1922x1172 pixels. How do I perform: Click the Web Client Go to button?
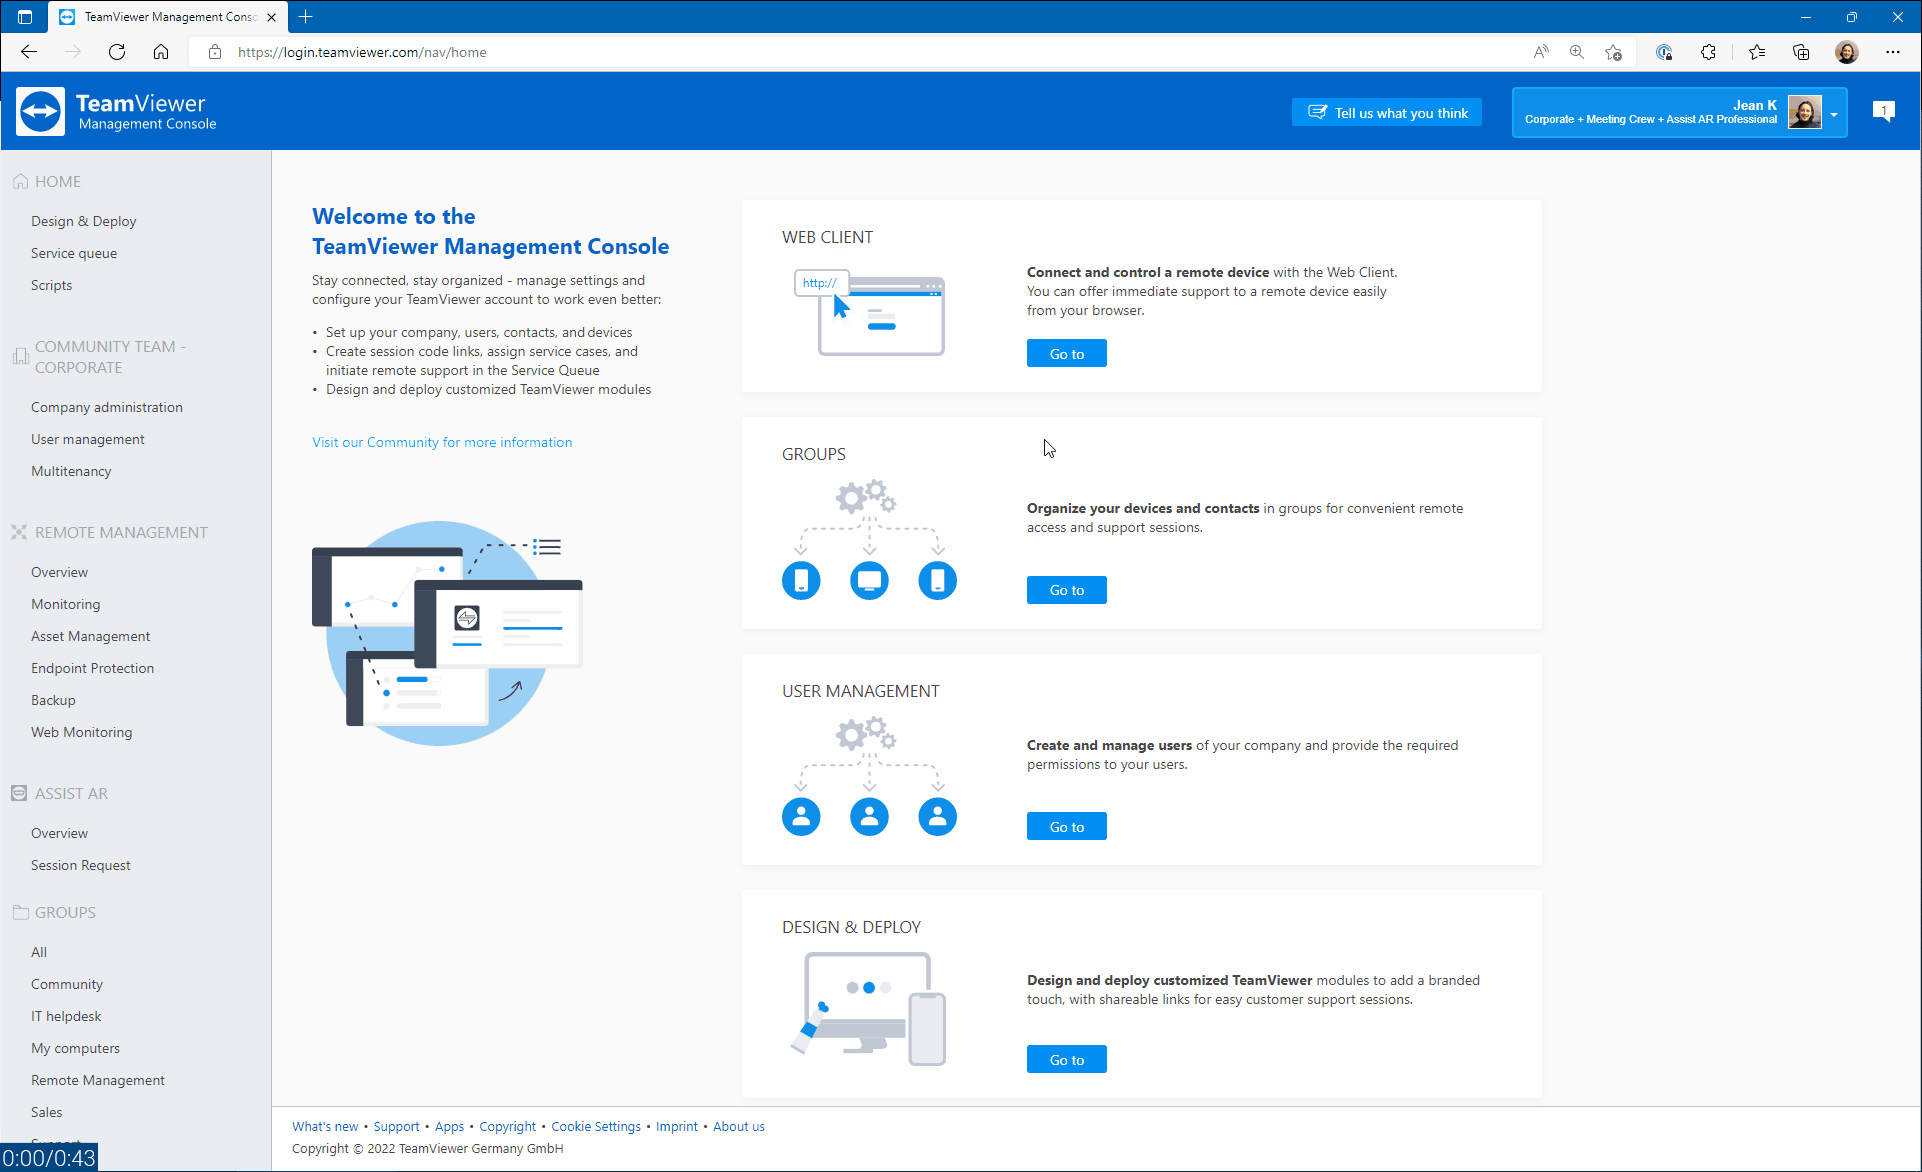pos(1067,353)
